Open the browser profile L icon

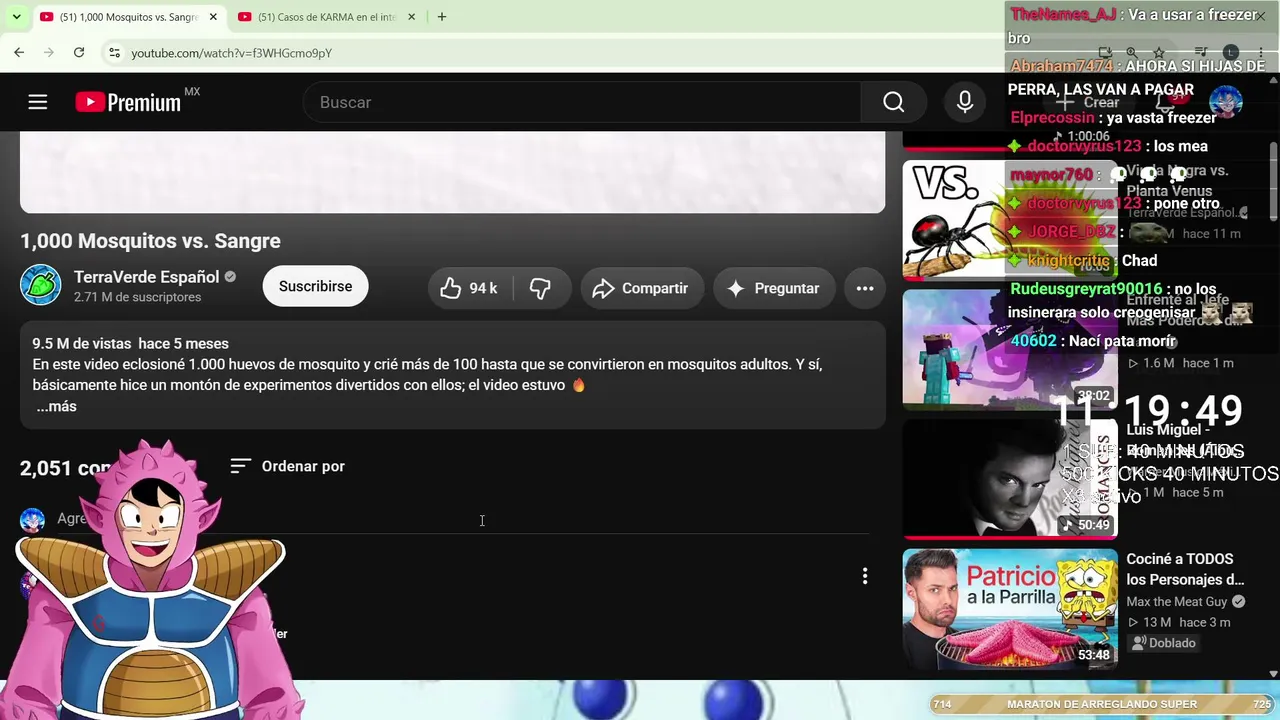tap(1231, 52)
